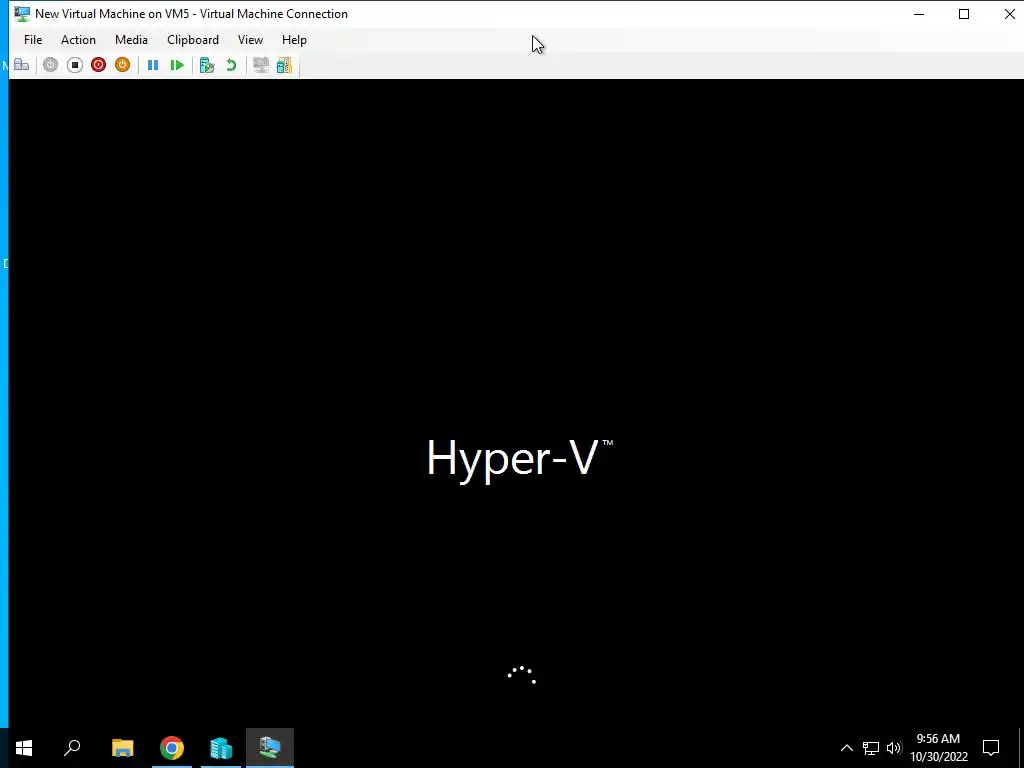Screen dimensions: 1024x768
Task: Minimize the Virtual Machine Connection window
Action: pos(919,14)
